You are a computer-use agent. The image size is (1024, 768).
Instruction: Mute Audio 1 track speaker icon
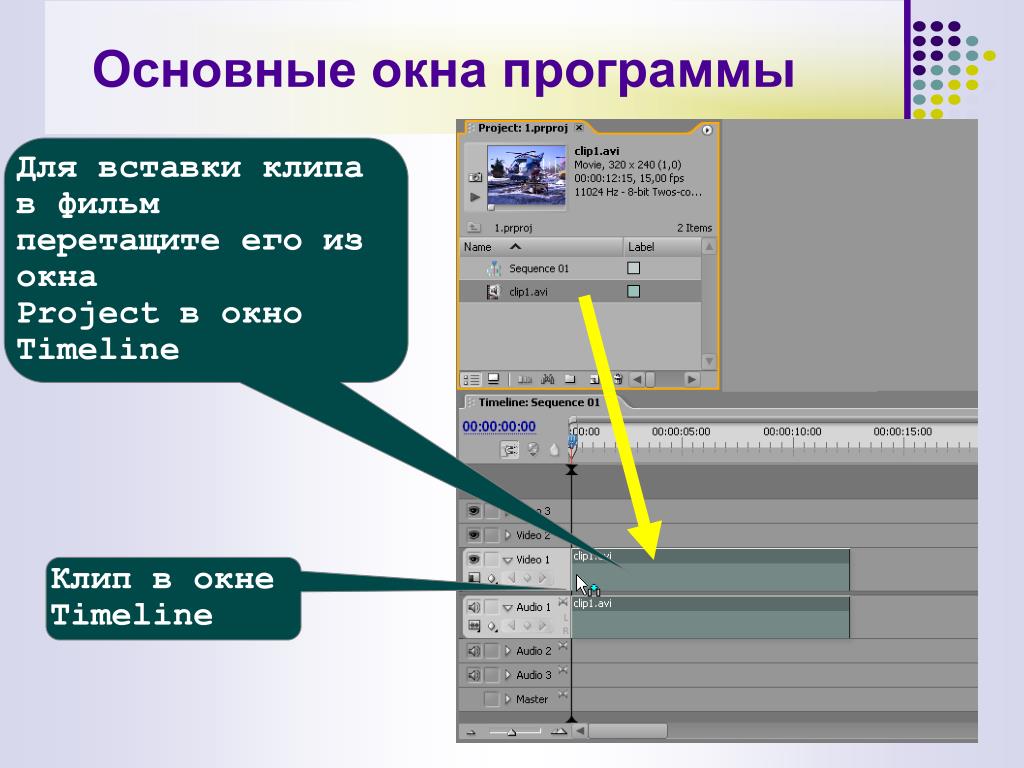[474, 607]
